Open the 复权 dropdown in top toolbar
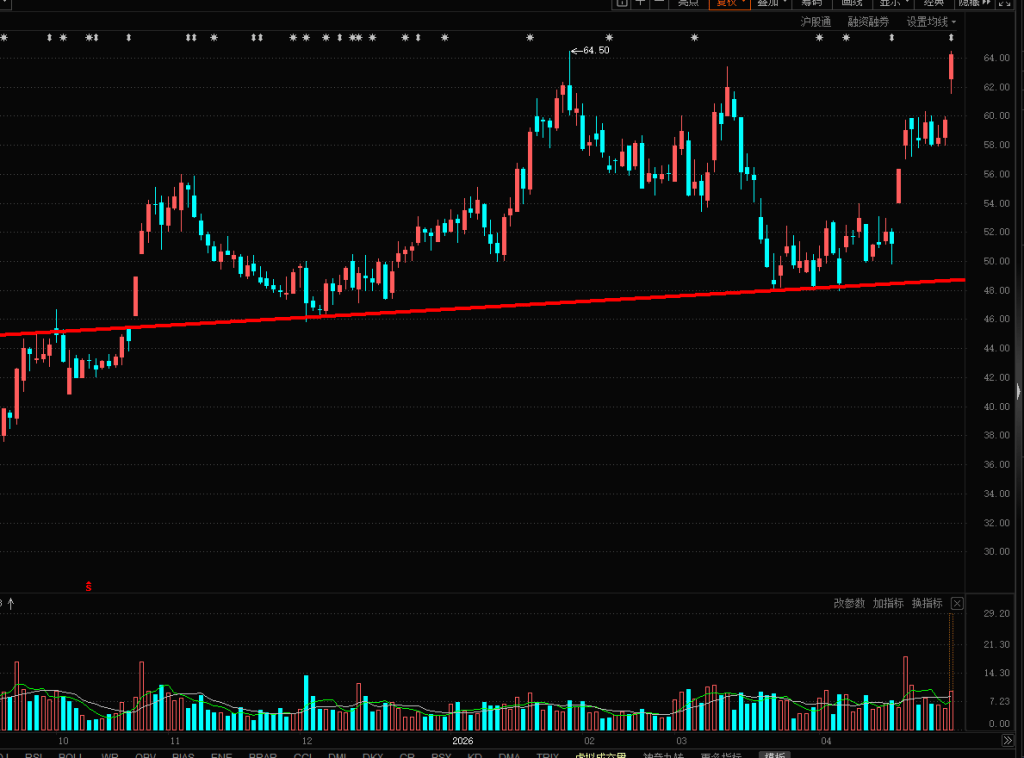Image resolution: width=1024 pixels, height=758 pixels. 728,3
